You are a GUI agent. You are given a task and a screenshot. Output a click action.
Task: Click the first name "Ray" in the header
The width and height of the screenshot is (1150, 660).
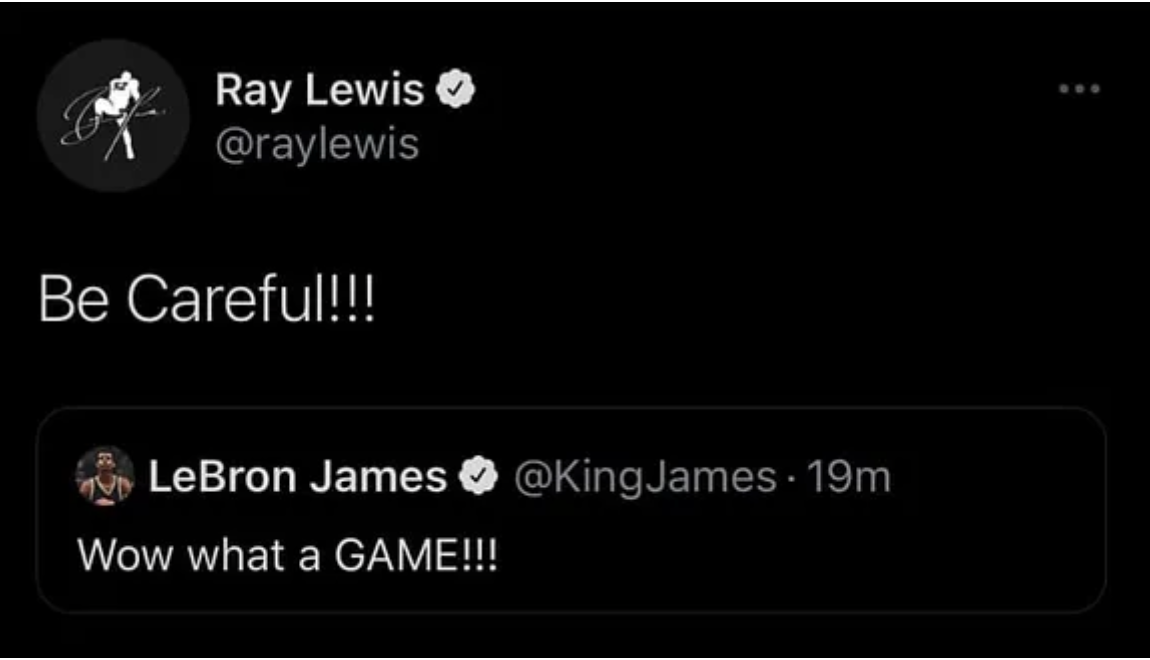pyautogui.click(x=250, y=92)
